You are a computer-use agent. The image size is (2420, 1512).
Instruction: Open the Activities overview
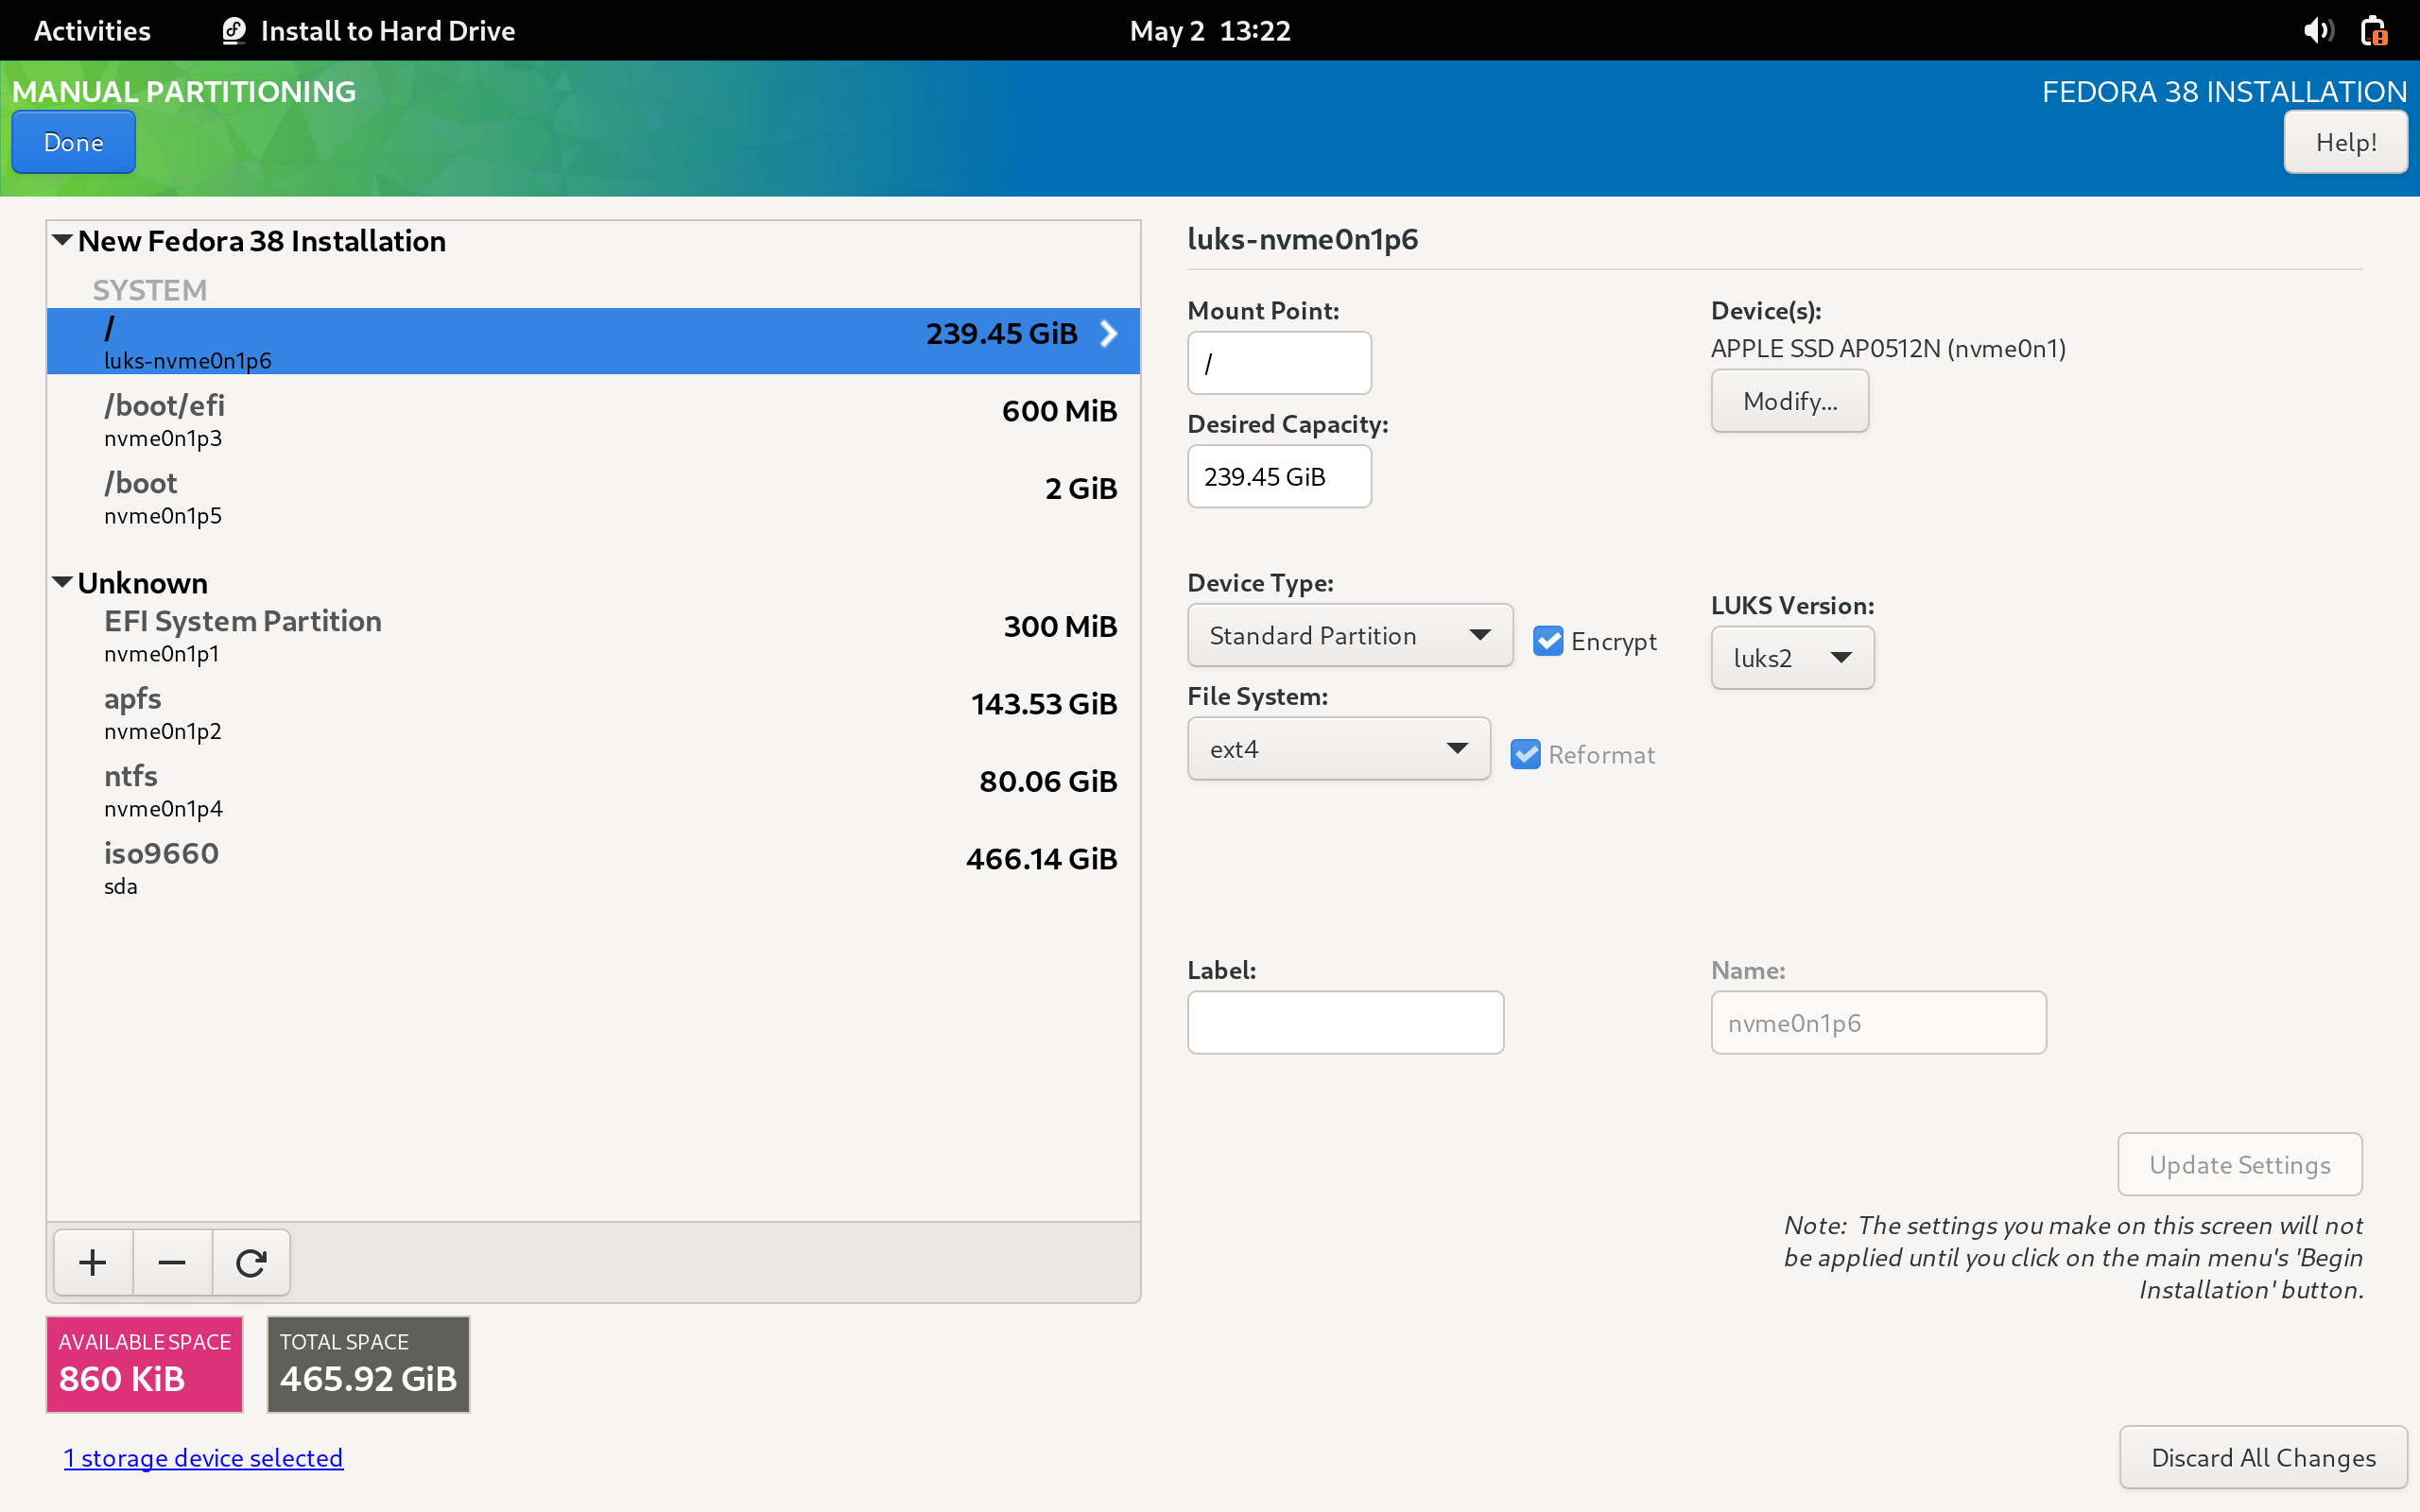pyautogui.click(x=92, y=30)
